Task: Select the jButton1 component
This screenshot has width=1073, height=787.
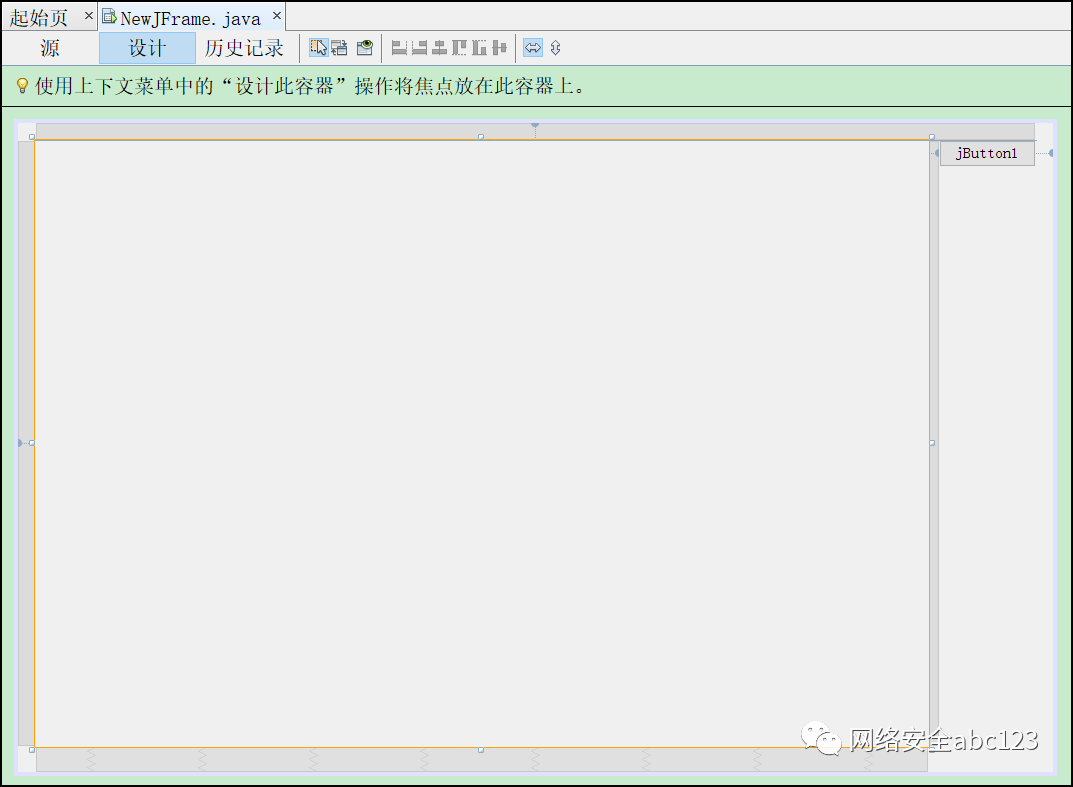Action: tap(986, 153)
